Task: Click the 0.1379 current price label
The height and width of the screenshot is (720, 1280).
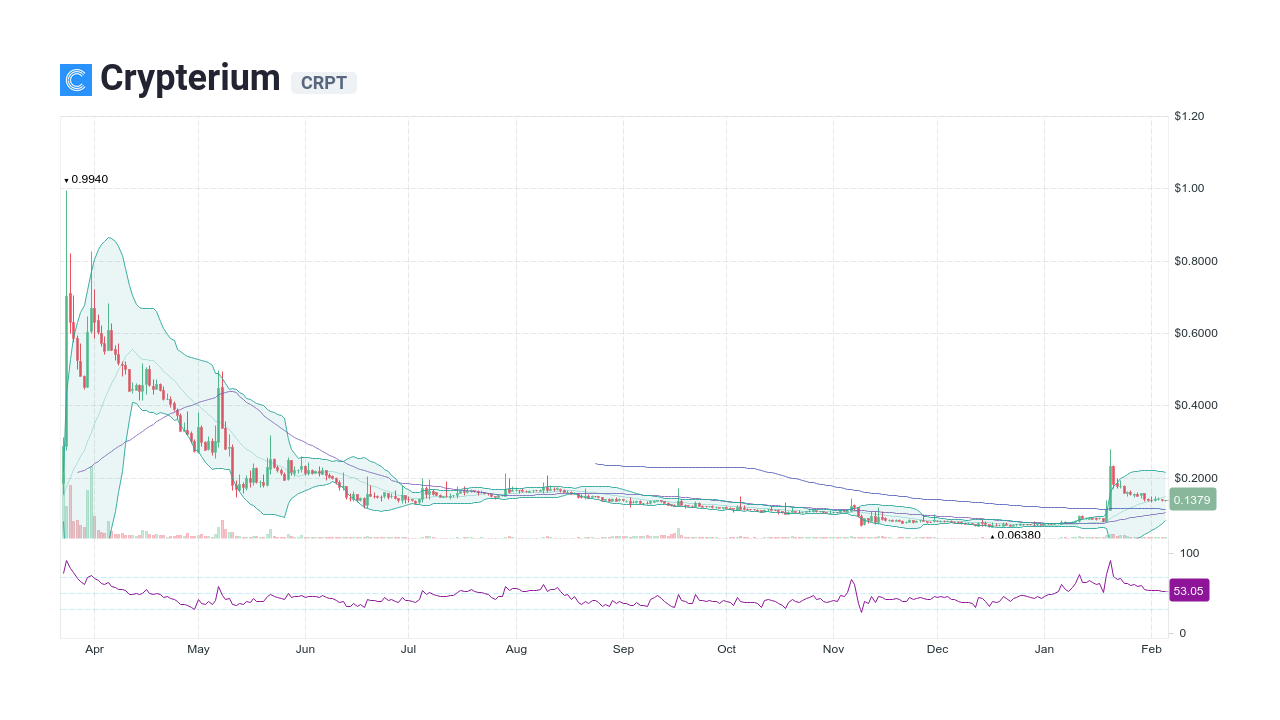Action: 1192,500
